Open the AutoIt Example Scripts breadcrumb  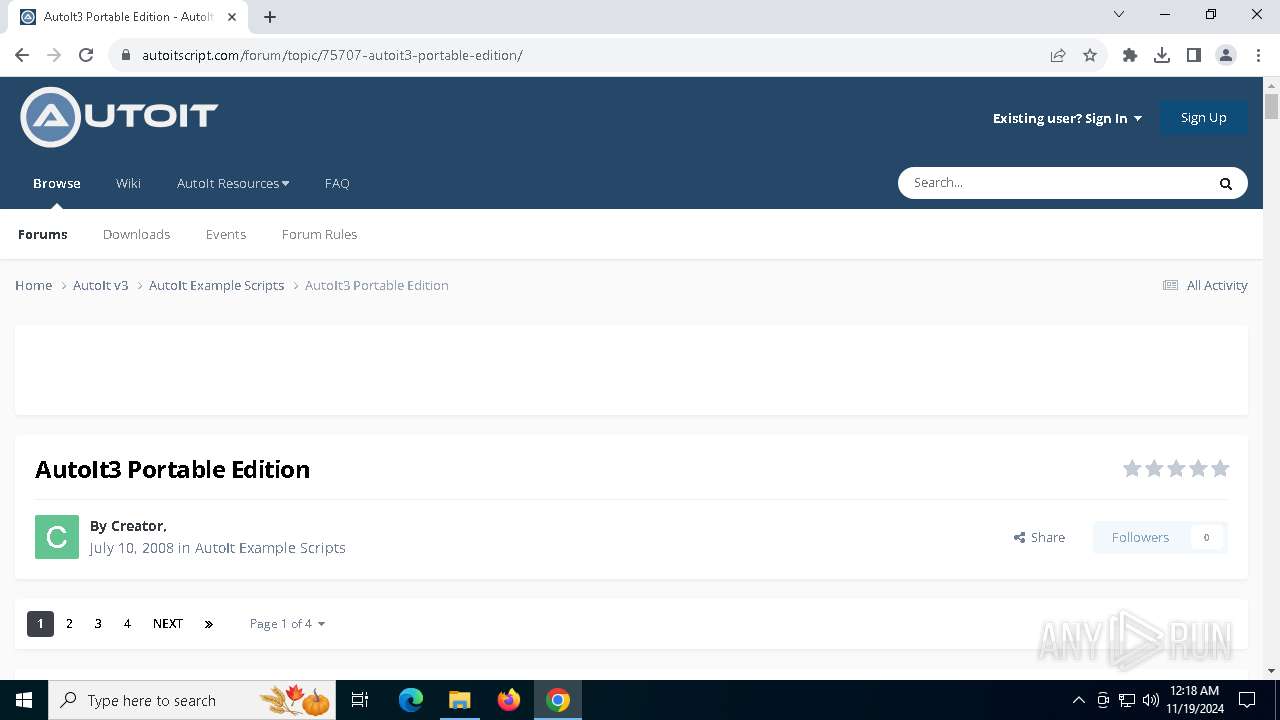pos(217,285)
